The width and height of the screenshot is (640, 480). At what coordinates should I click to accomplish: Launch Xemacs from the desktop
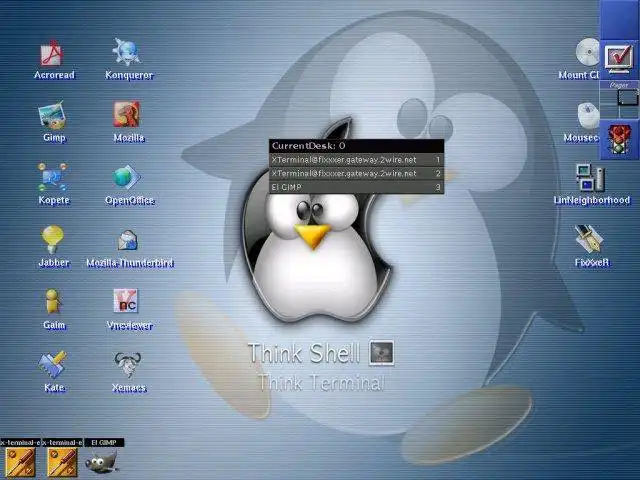[x=128, y=364]
